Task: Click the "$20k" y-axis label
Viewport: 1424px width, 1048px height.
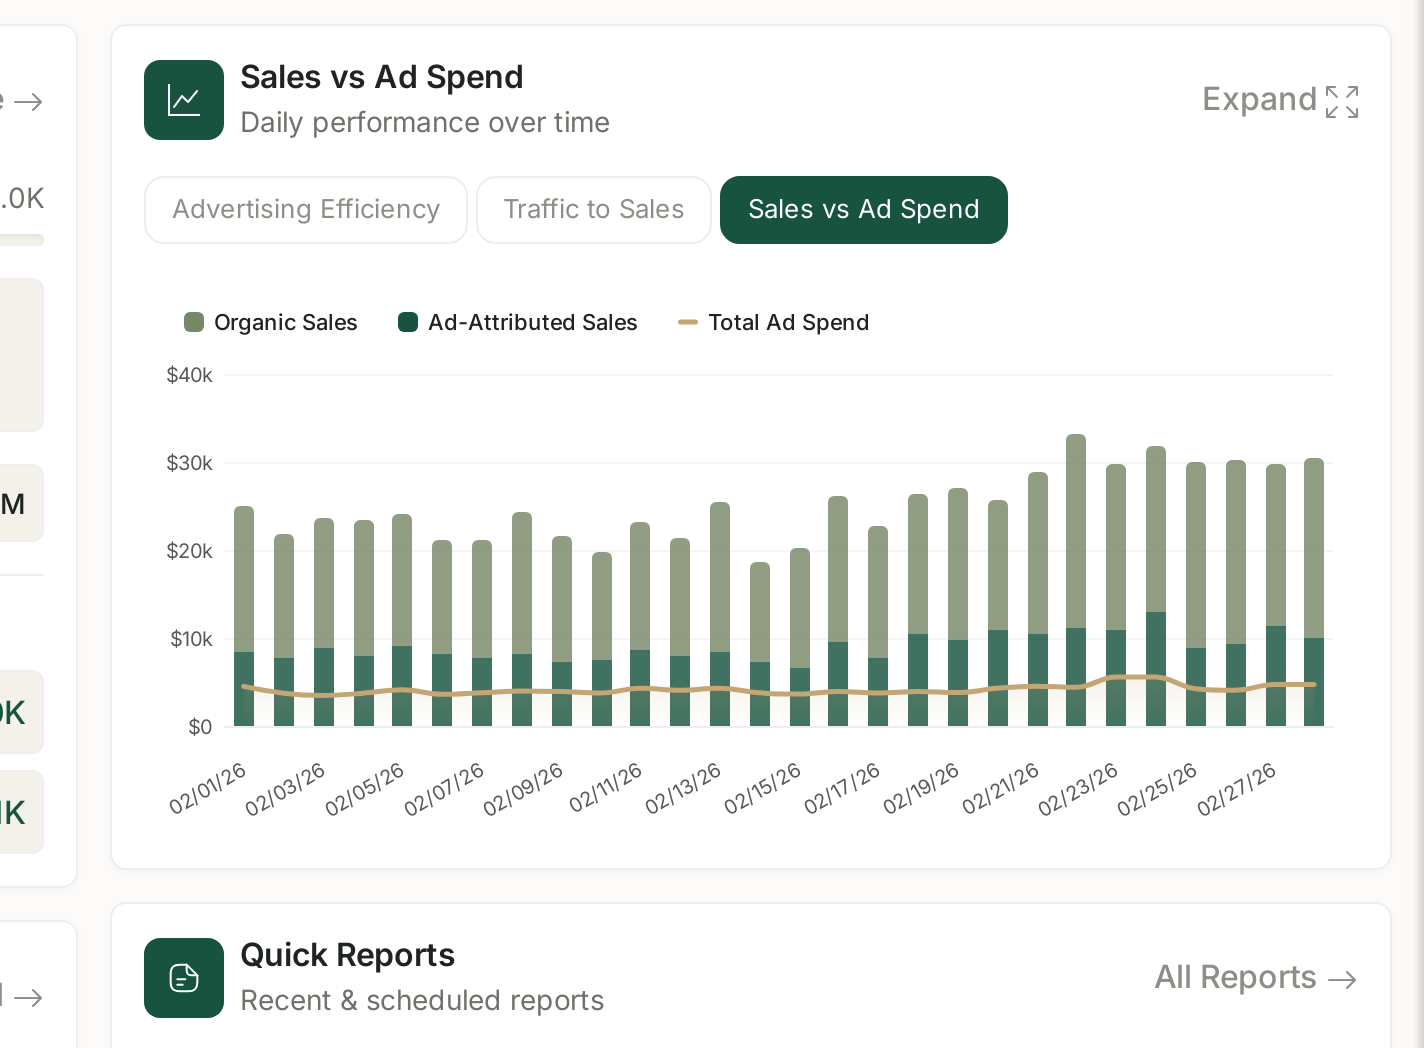Action: (x=190, y=551)
